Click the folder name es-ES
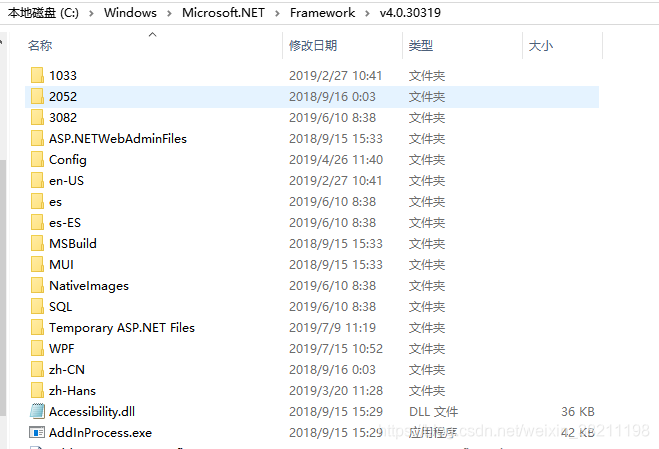This screenshot has height=449, width=659. pyautogui.click(x=65, y=223)
